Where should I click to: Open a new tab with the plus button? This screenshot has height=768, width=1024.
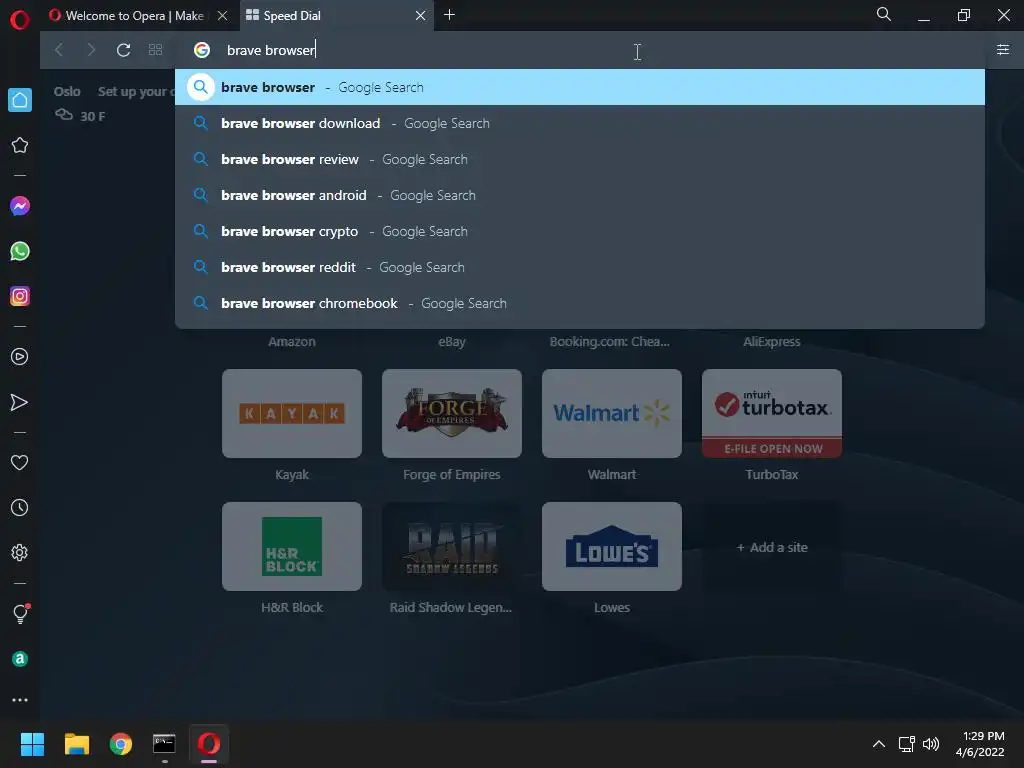(x=449, y=15)
